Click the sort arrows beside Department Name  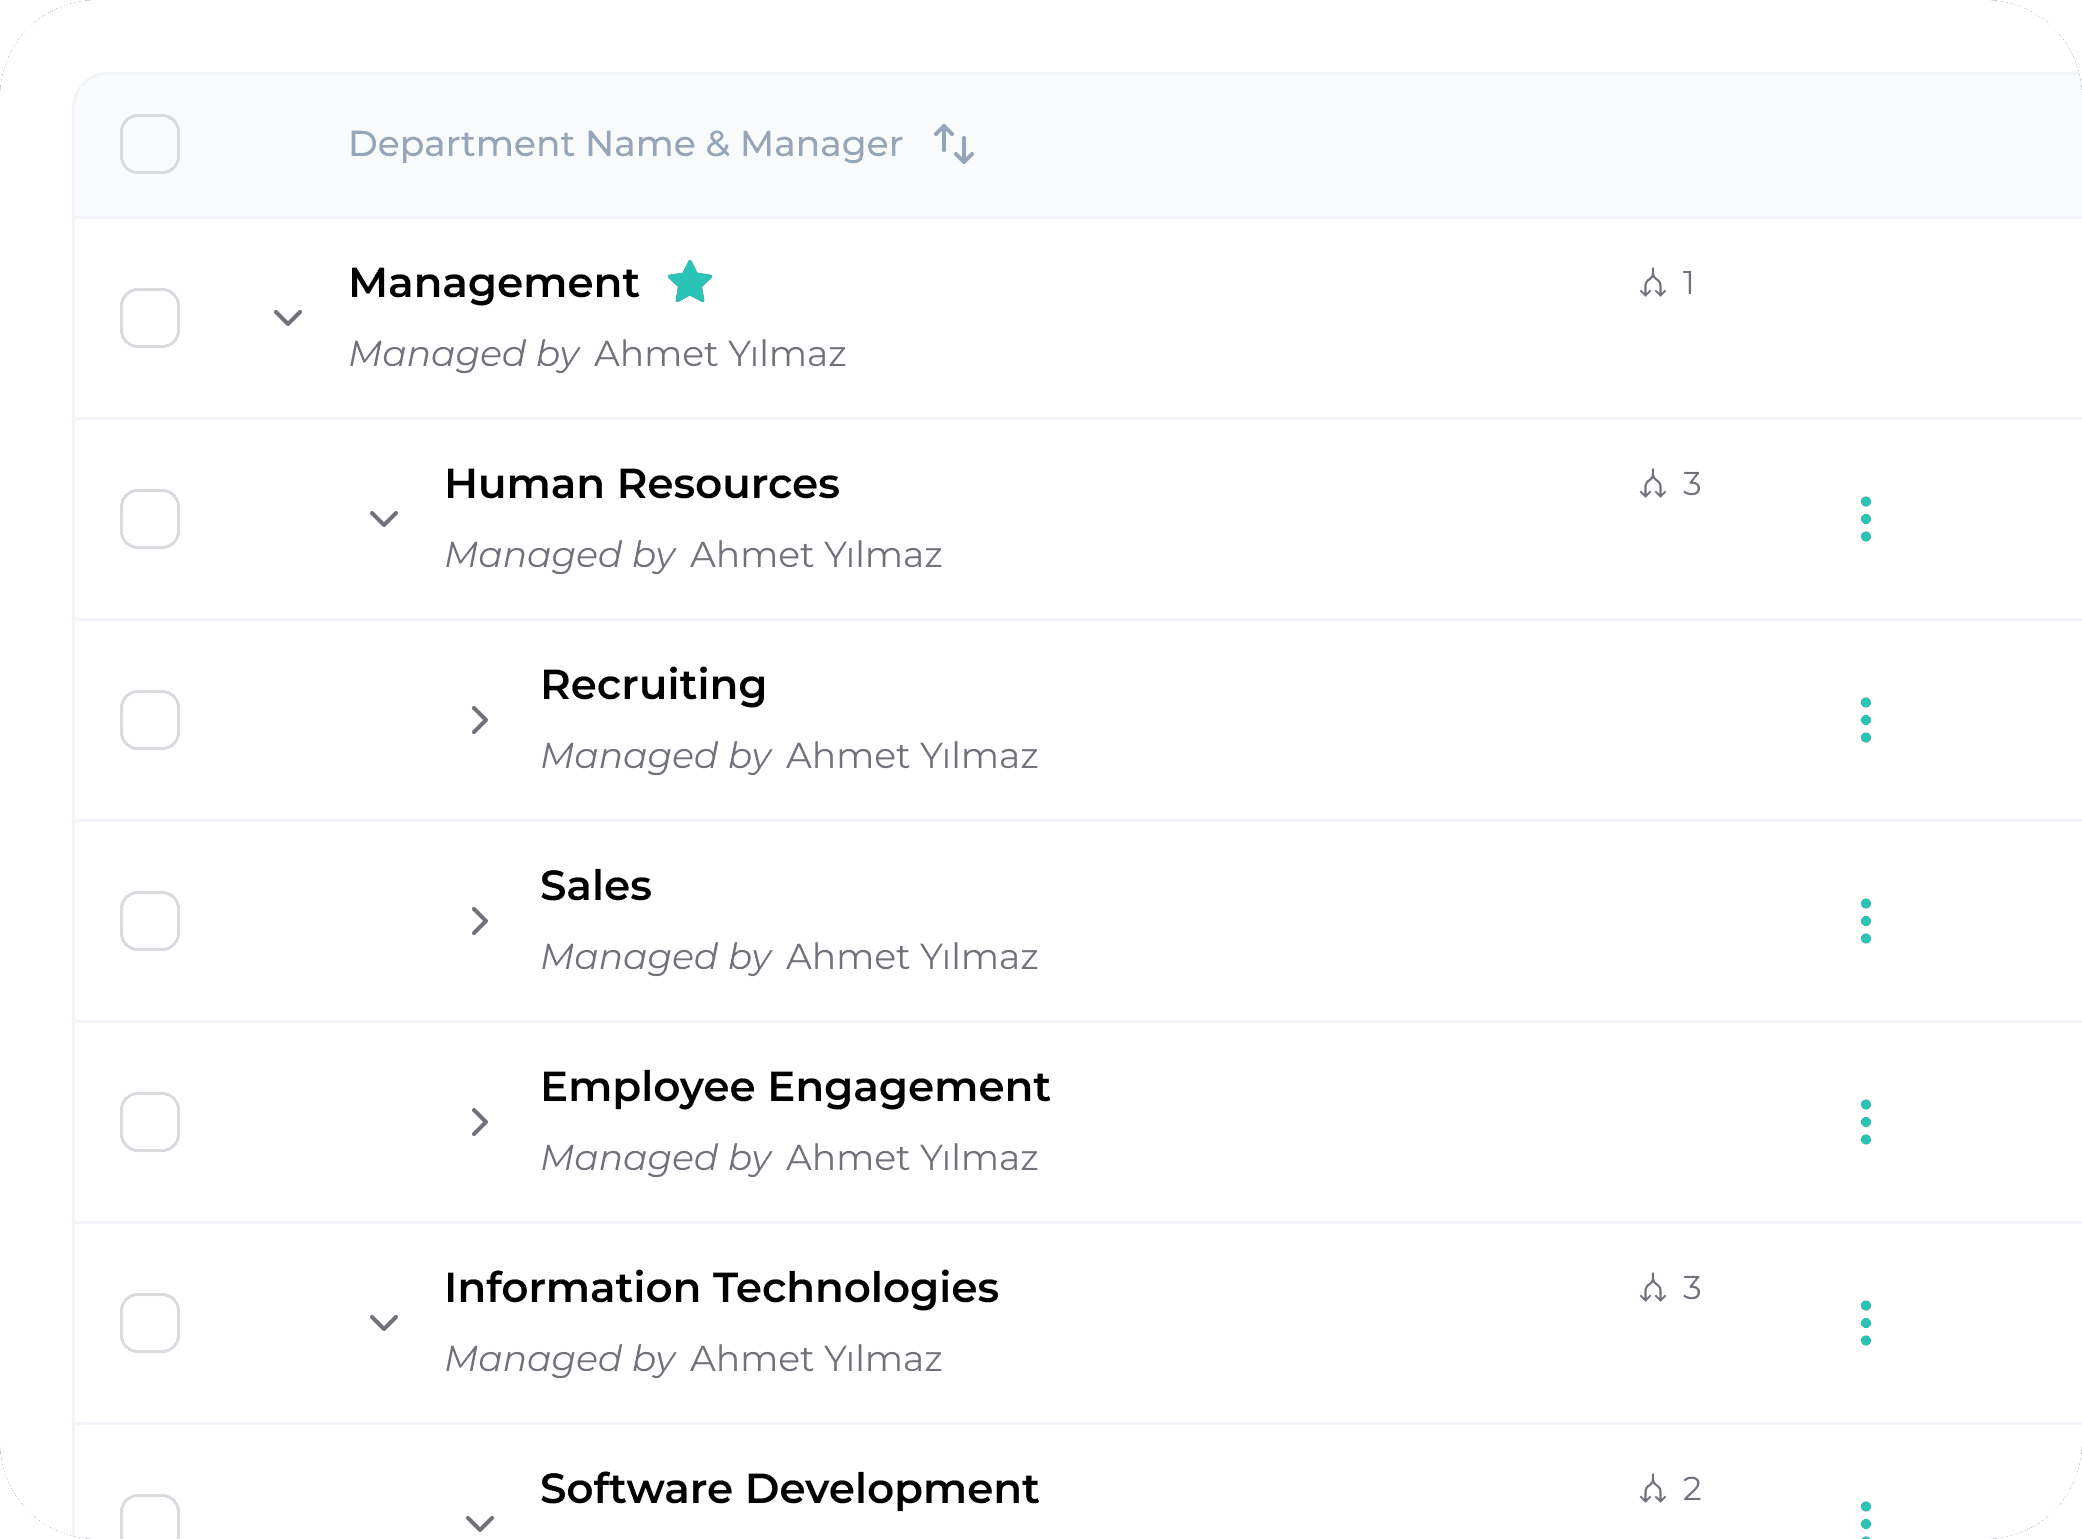click(953, 144)
